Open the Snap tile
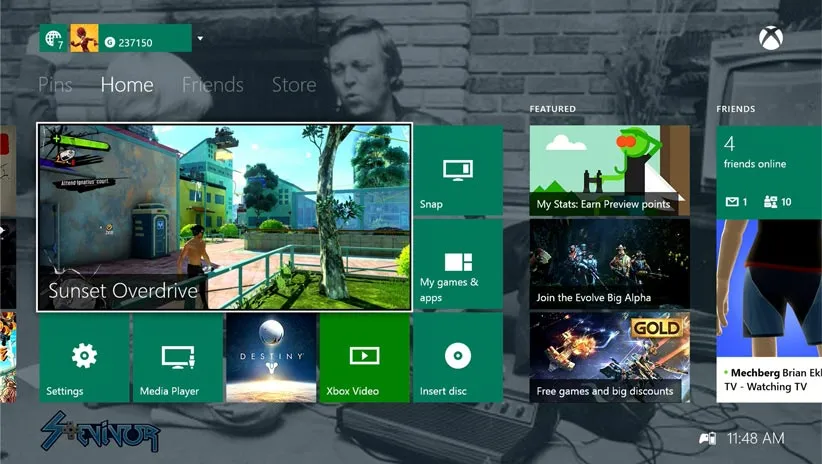Viewport: 822px width, 464px height. [x=458, y=170]
